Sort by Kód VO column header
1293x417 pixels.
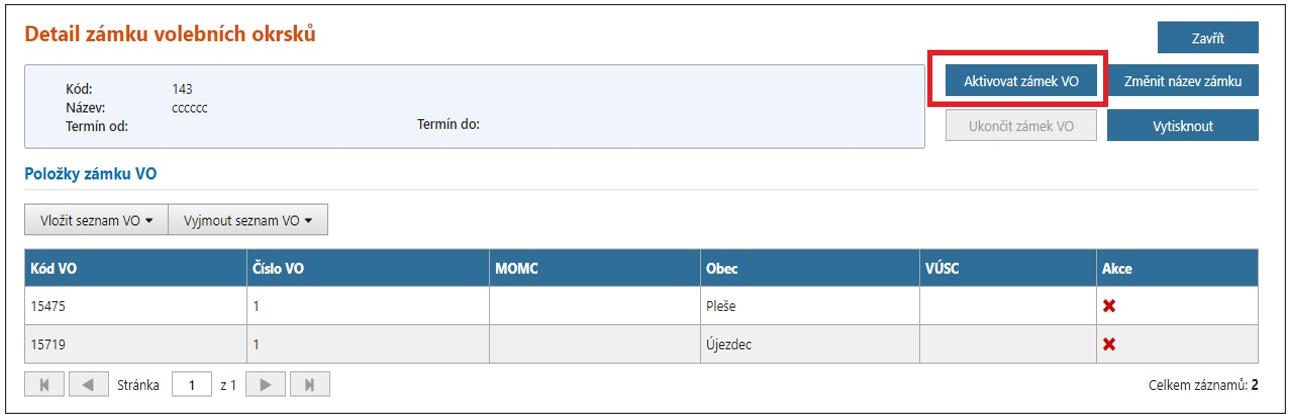tap(55, 269)
